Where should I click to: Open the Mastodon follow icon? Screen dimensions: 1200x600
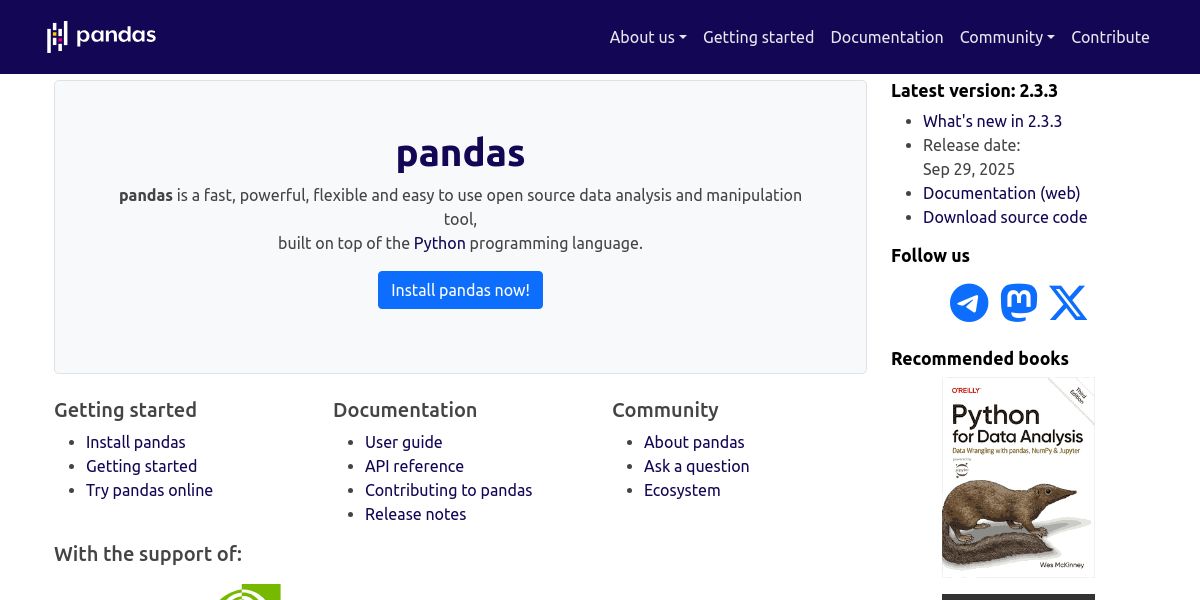click(x=1019, y=303)
